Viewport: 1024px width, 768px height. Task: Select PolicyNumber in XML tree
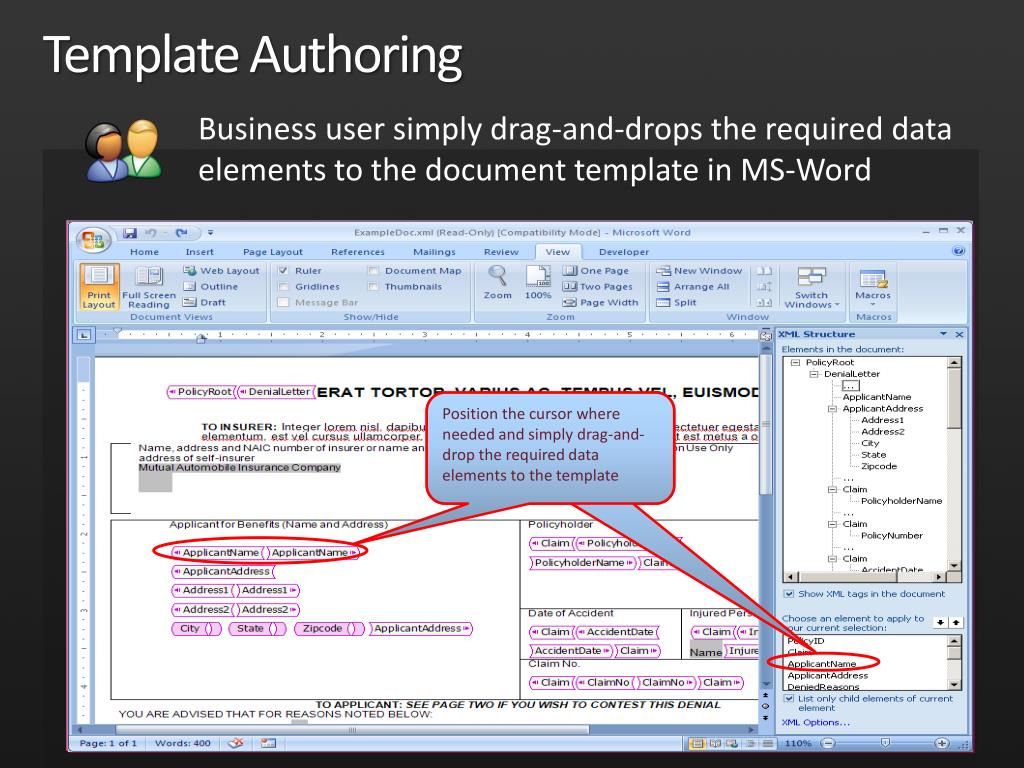pyautogui.click(x=891, y=536)
